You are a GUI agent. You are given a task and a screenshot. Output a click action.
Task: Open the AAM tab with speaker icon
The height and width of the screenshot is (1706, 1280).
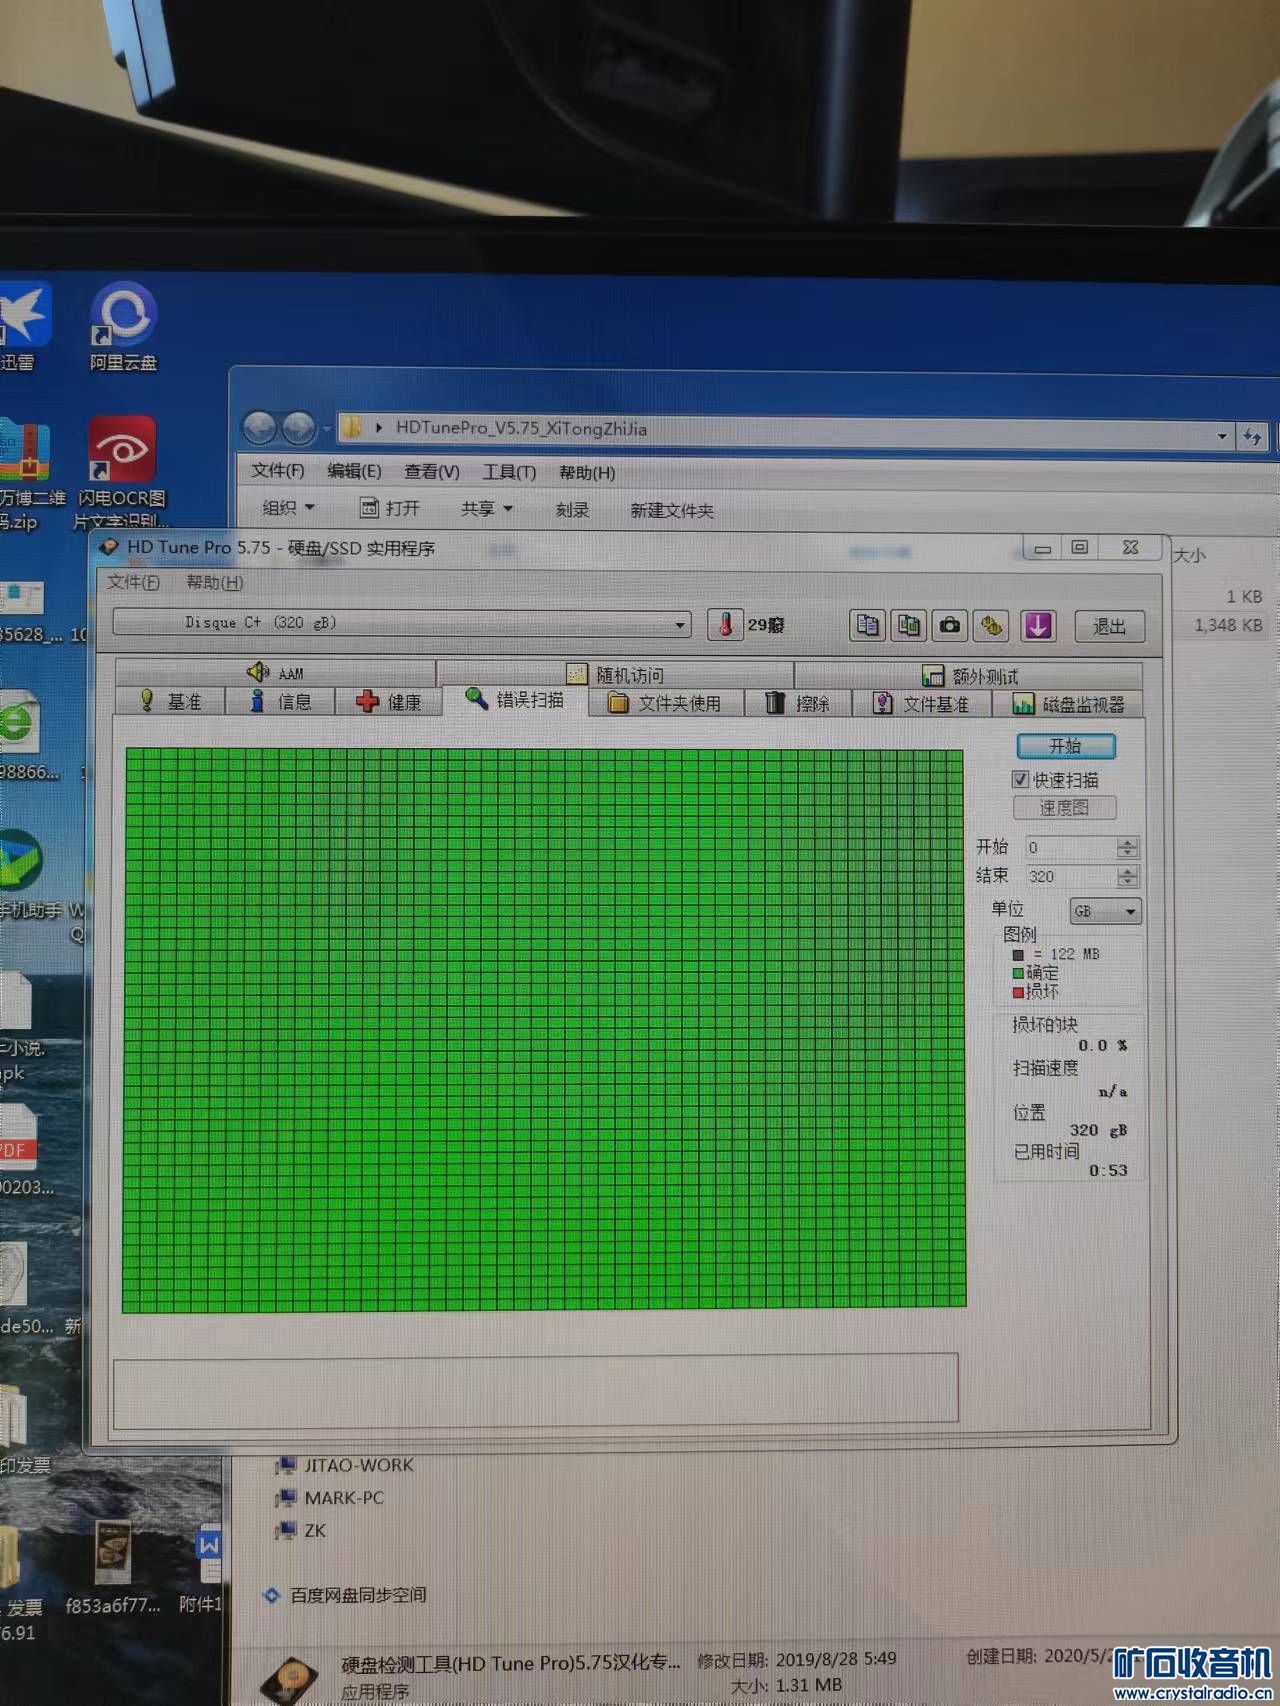tap(276, 672)
